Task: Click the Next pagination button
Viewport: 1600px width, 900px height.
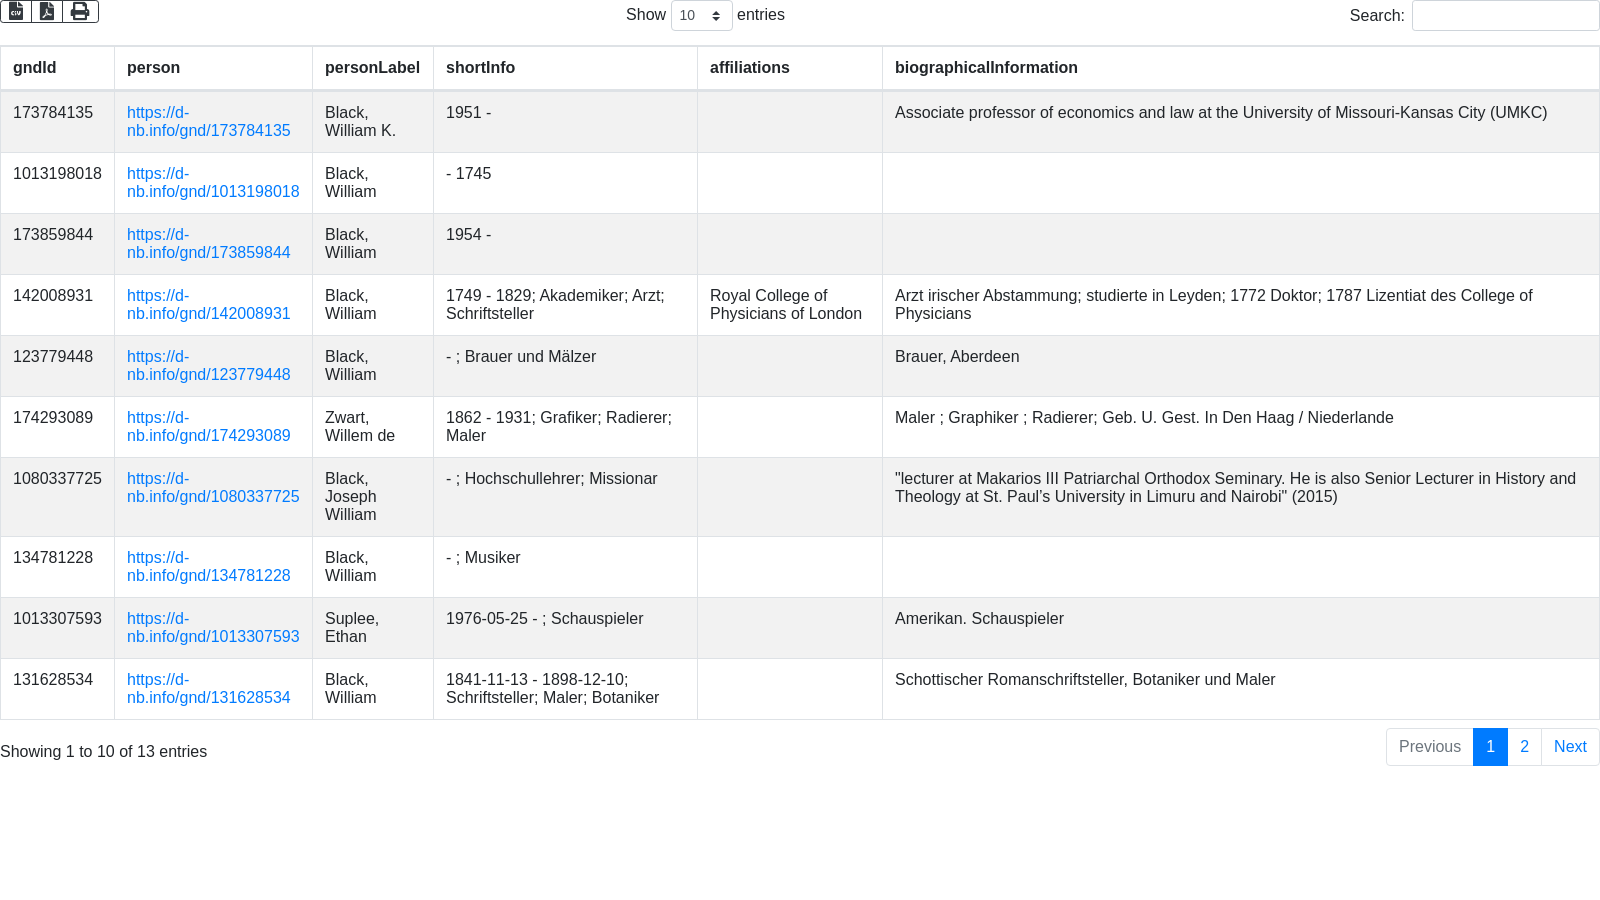Action: [x=1570, y=747]
